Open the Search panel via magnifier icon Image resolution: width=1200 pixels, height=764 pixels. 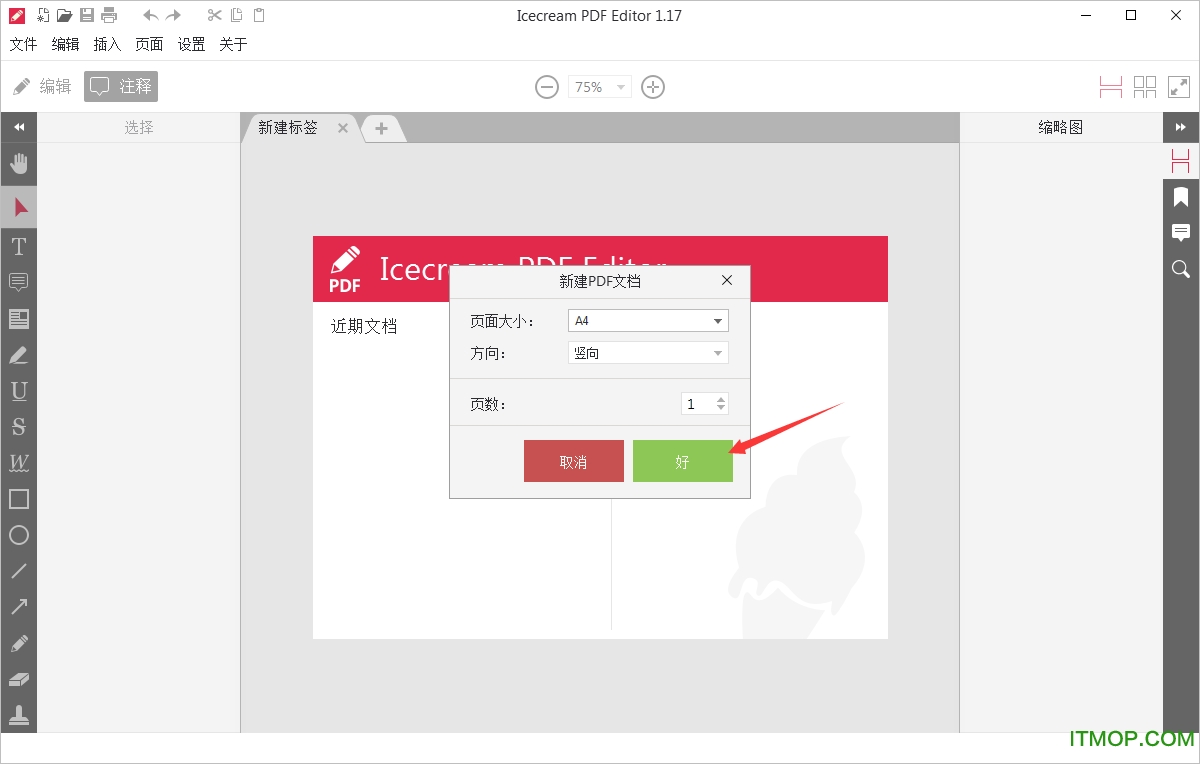click(1181, 268)
